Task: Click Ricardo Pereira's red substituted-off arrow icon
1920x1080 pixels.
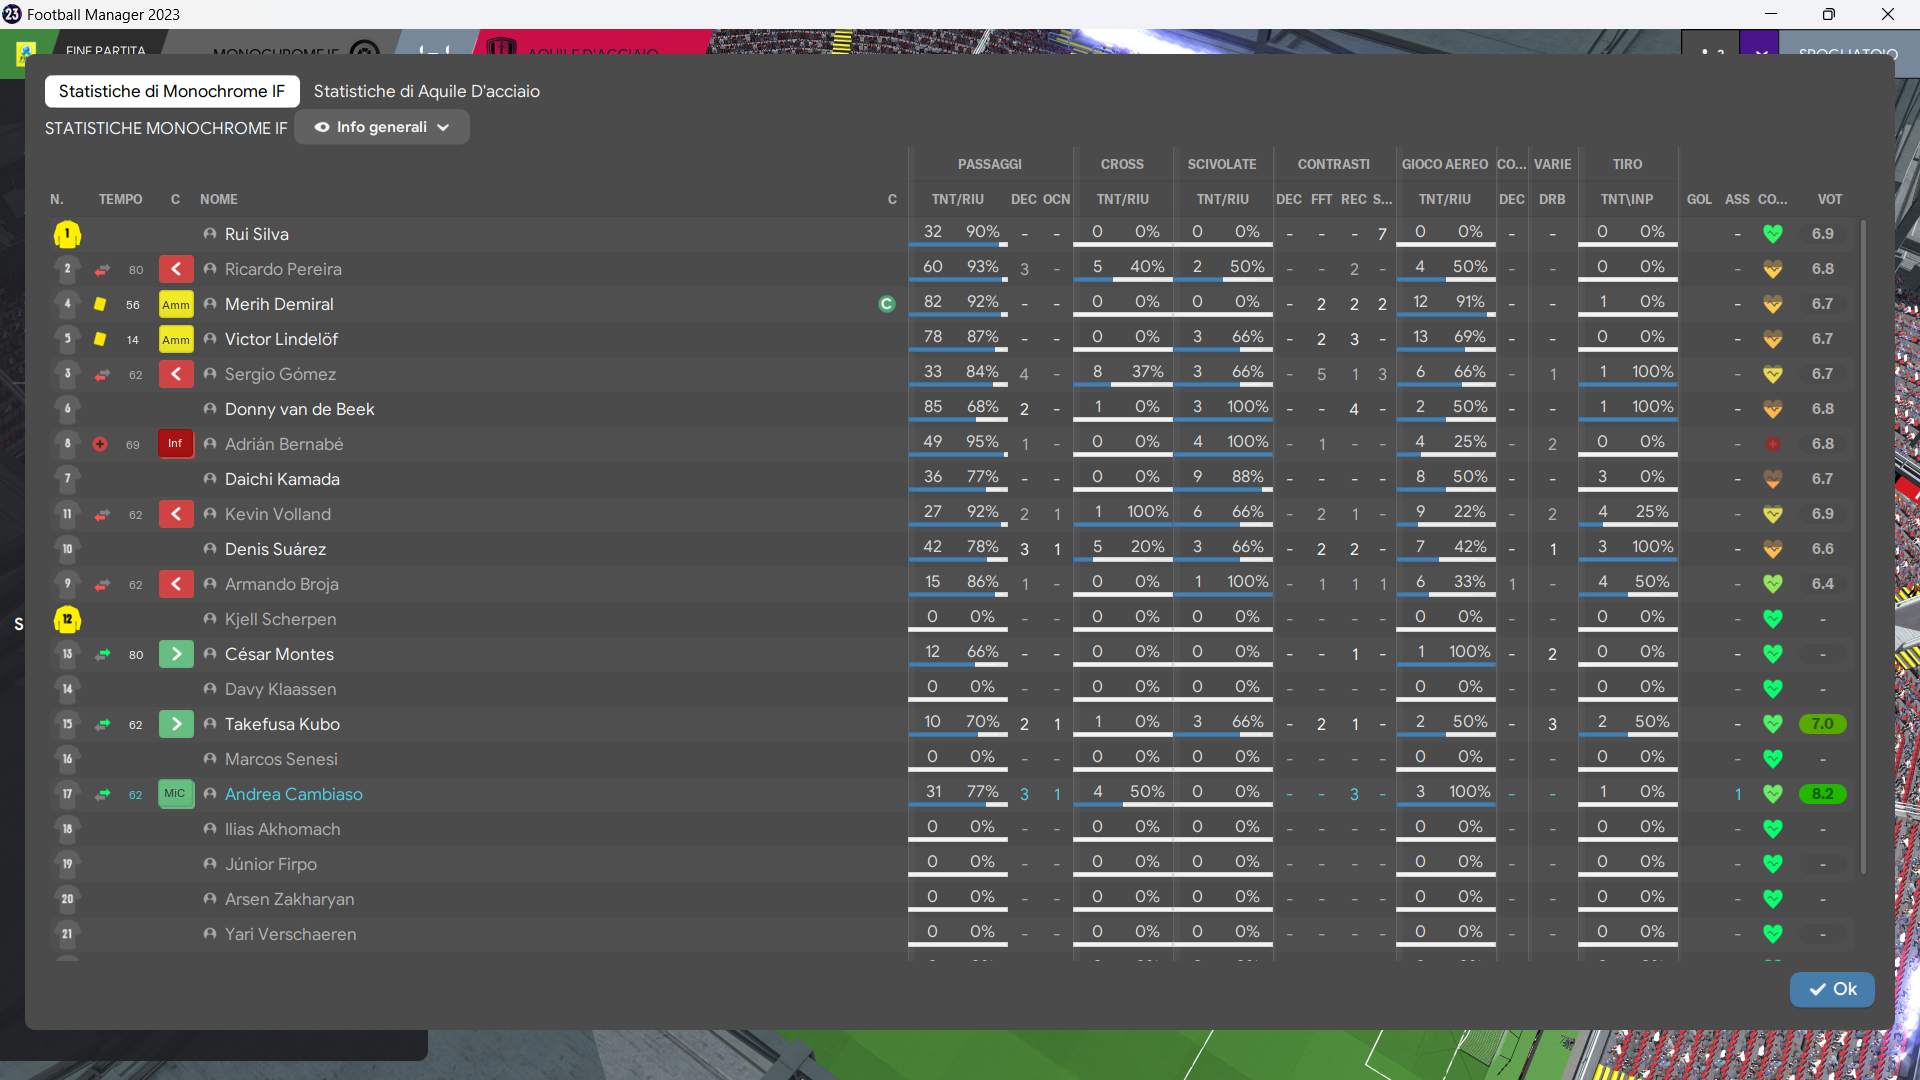Action: pyautogui.click(x=102, y=270)
